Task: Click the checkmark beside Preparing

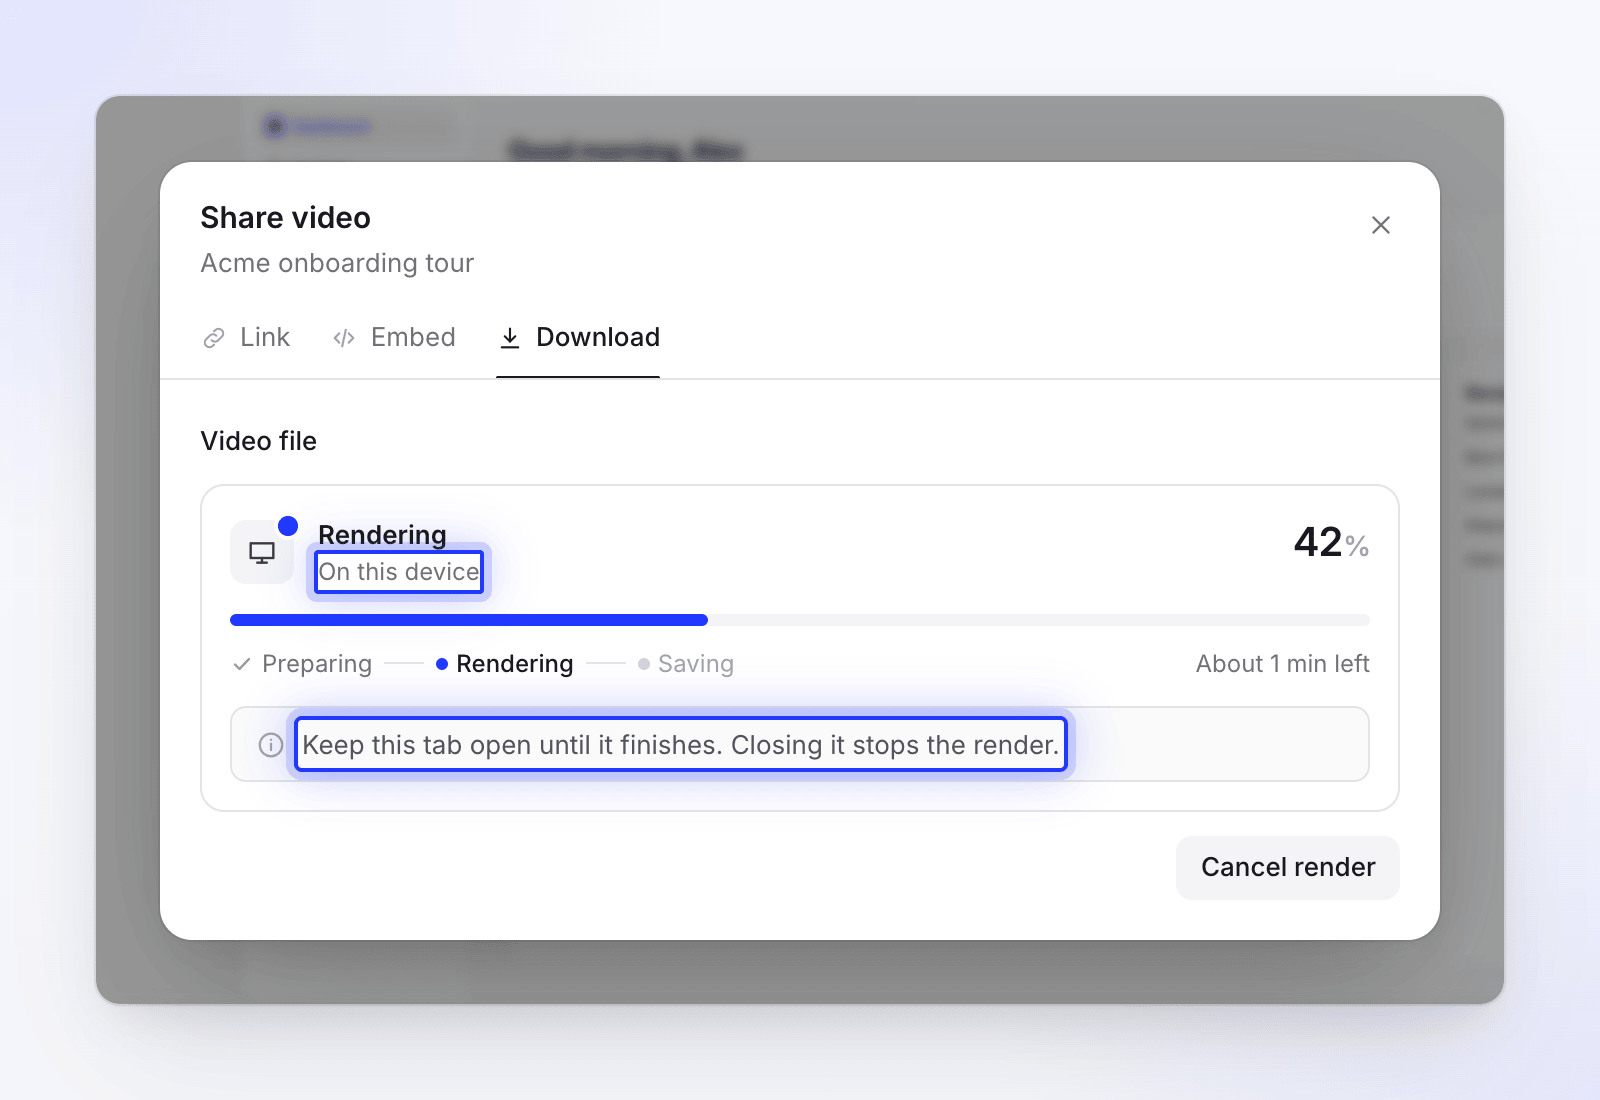Action: point(241,664)
